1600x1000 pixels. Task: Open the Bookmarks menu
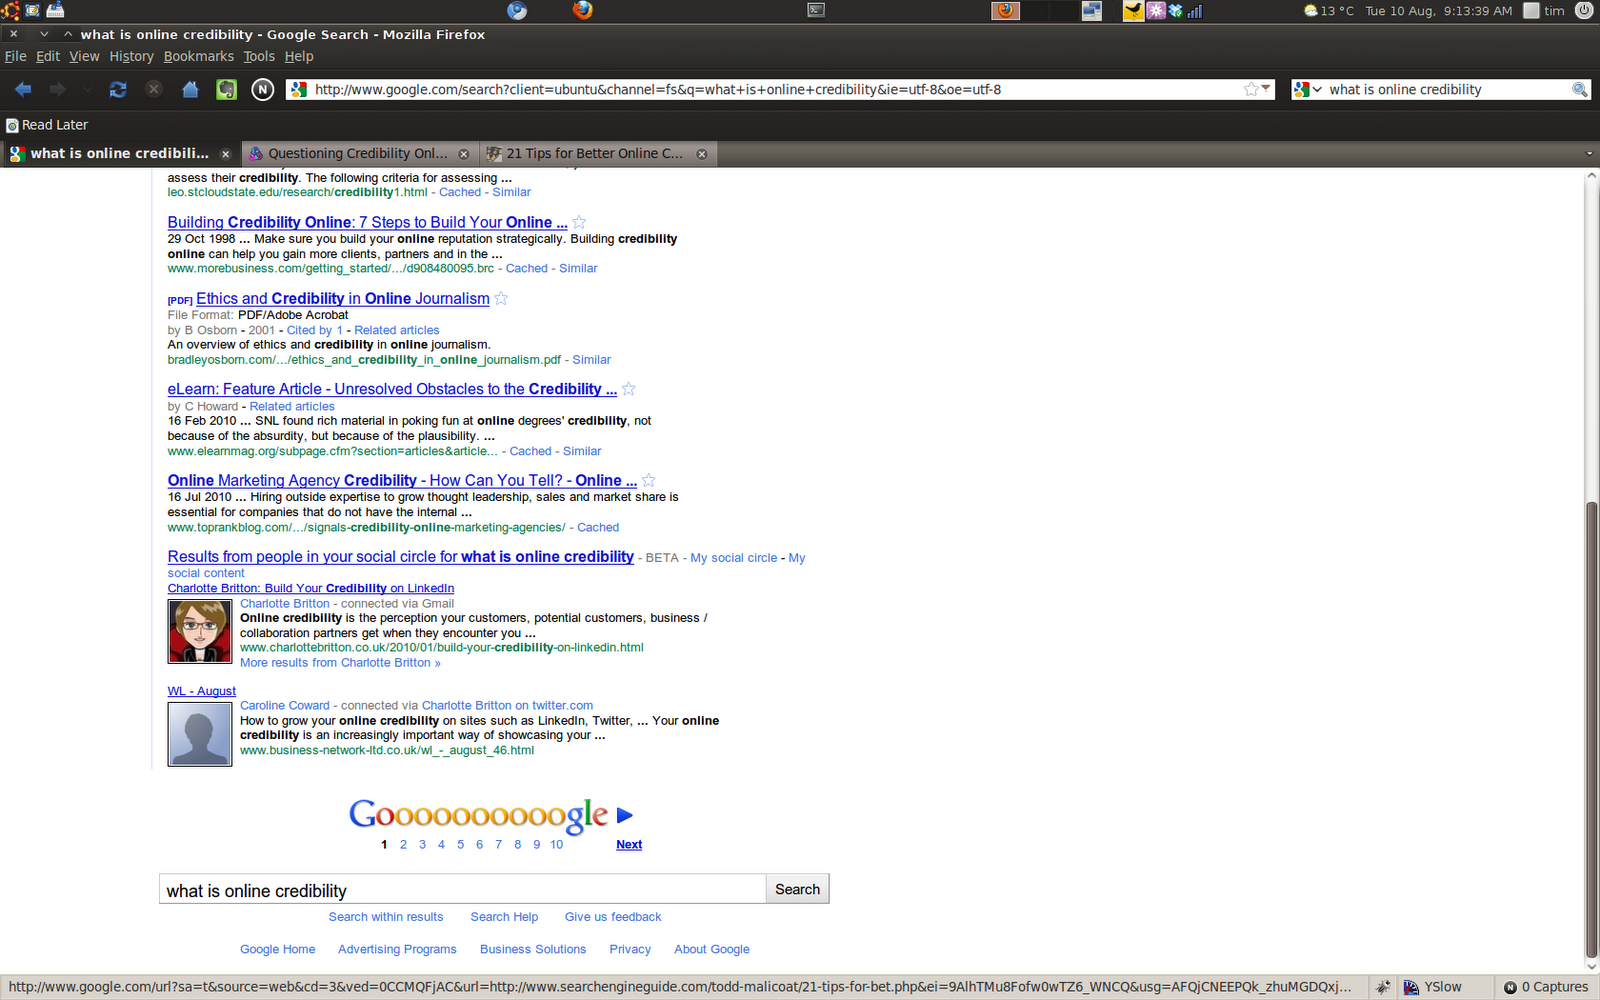199,56
